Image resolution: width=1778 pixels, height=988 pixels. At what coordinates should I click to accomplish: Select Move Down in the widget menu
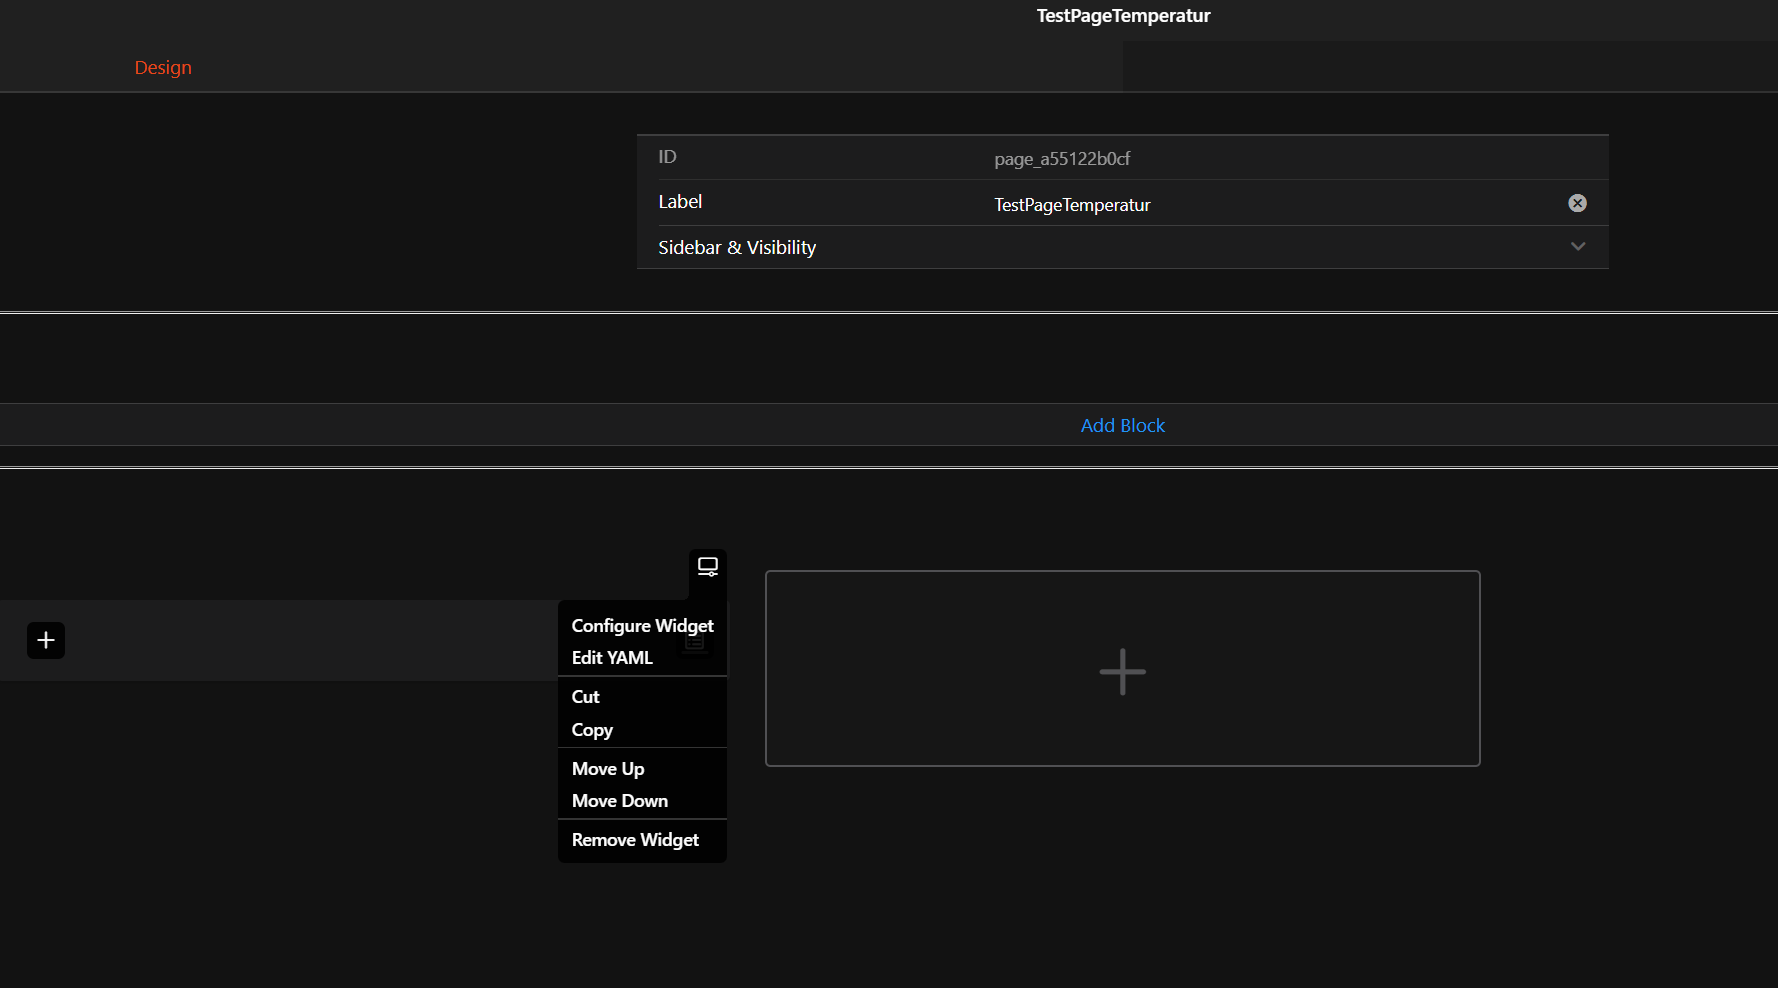(620, 801)
